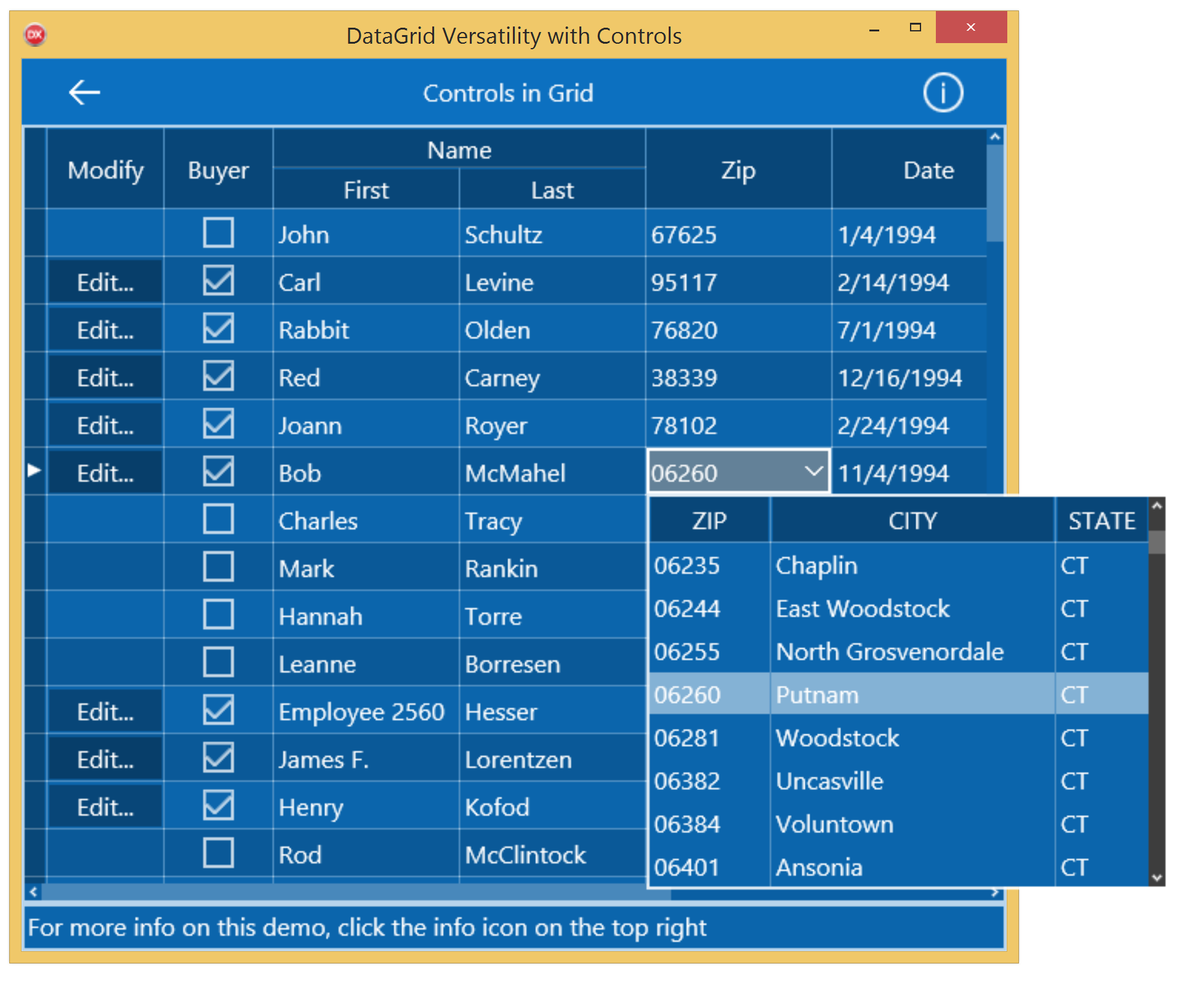Click Edit... button for Henry Kofod
Image resolution: width=1200 pixels, height=985 pixels.
105,807
